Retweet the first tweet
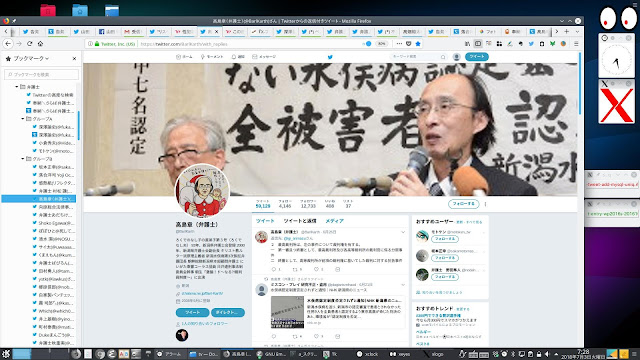Image resolution: width=640 pixels, height=360 pixels. point(295,269)
